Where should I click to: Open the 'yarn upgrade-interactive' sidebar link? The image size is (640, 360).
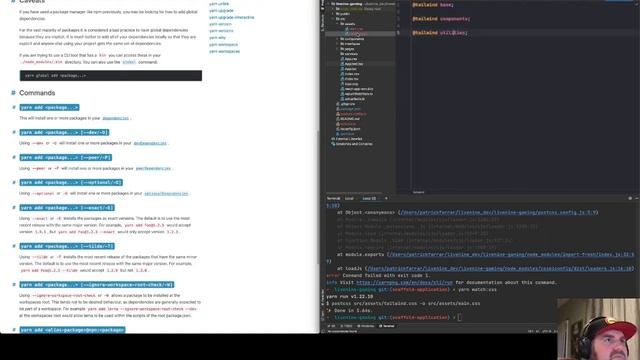coord(231,18)
